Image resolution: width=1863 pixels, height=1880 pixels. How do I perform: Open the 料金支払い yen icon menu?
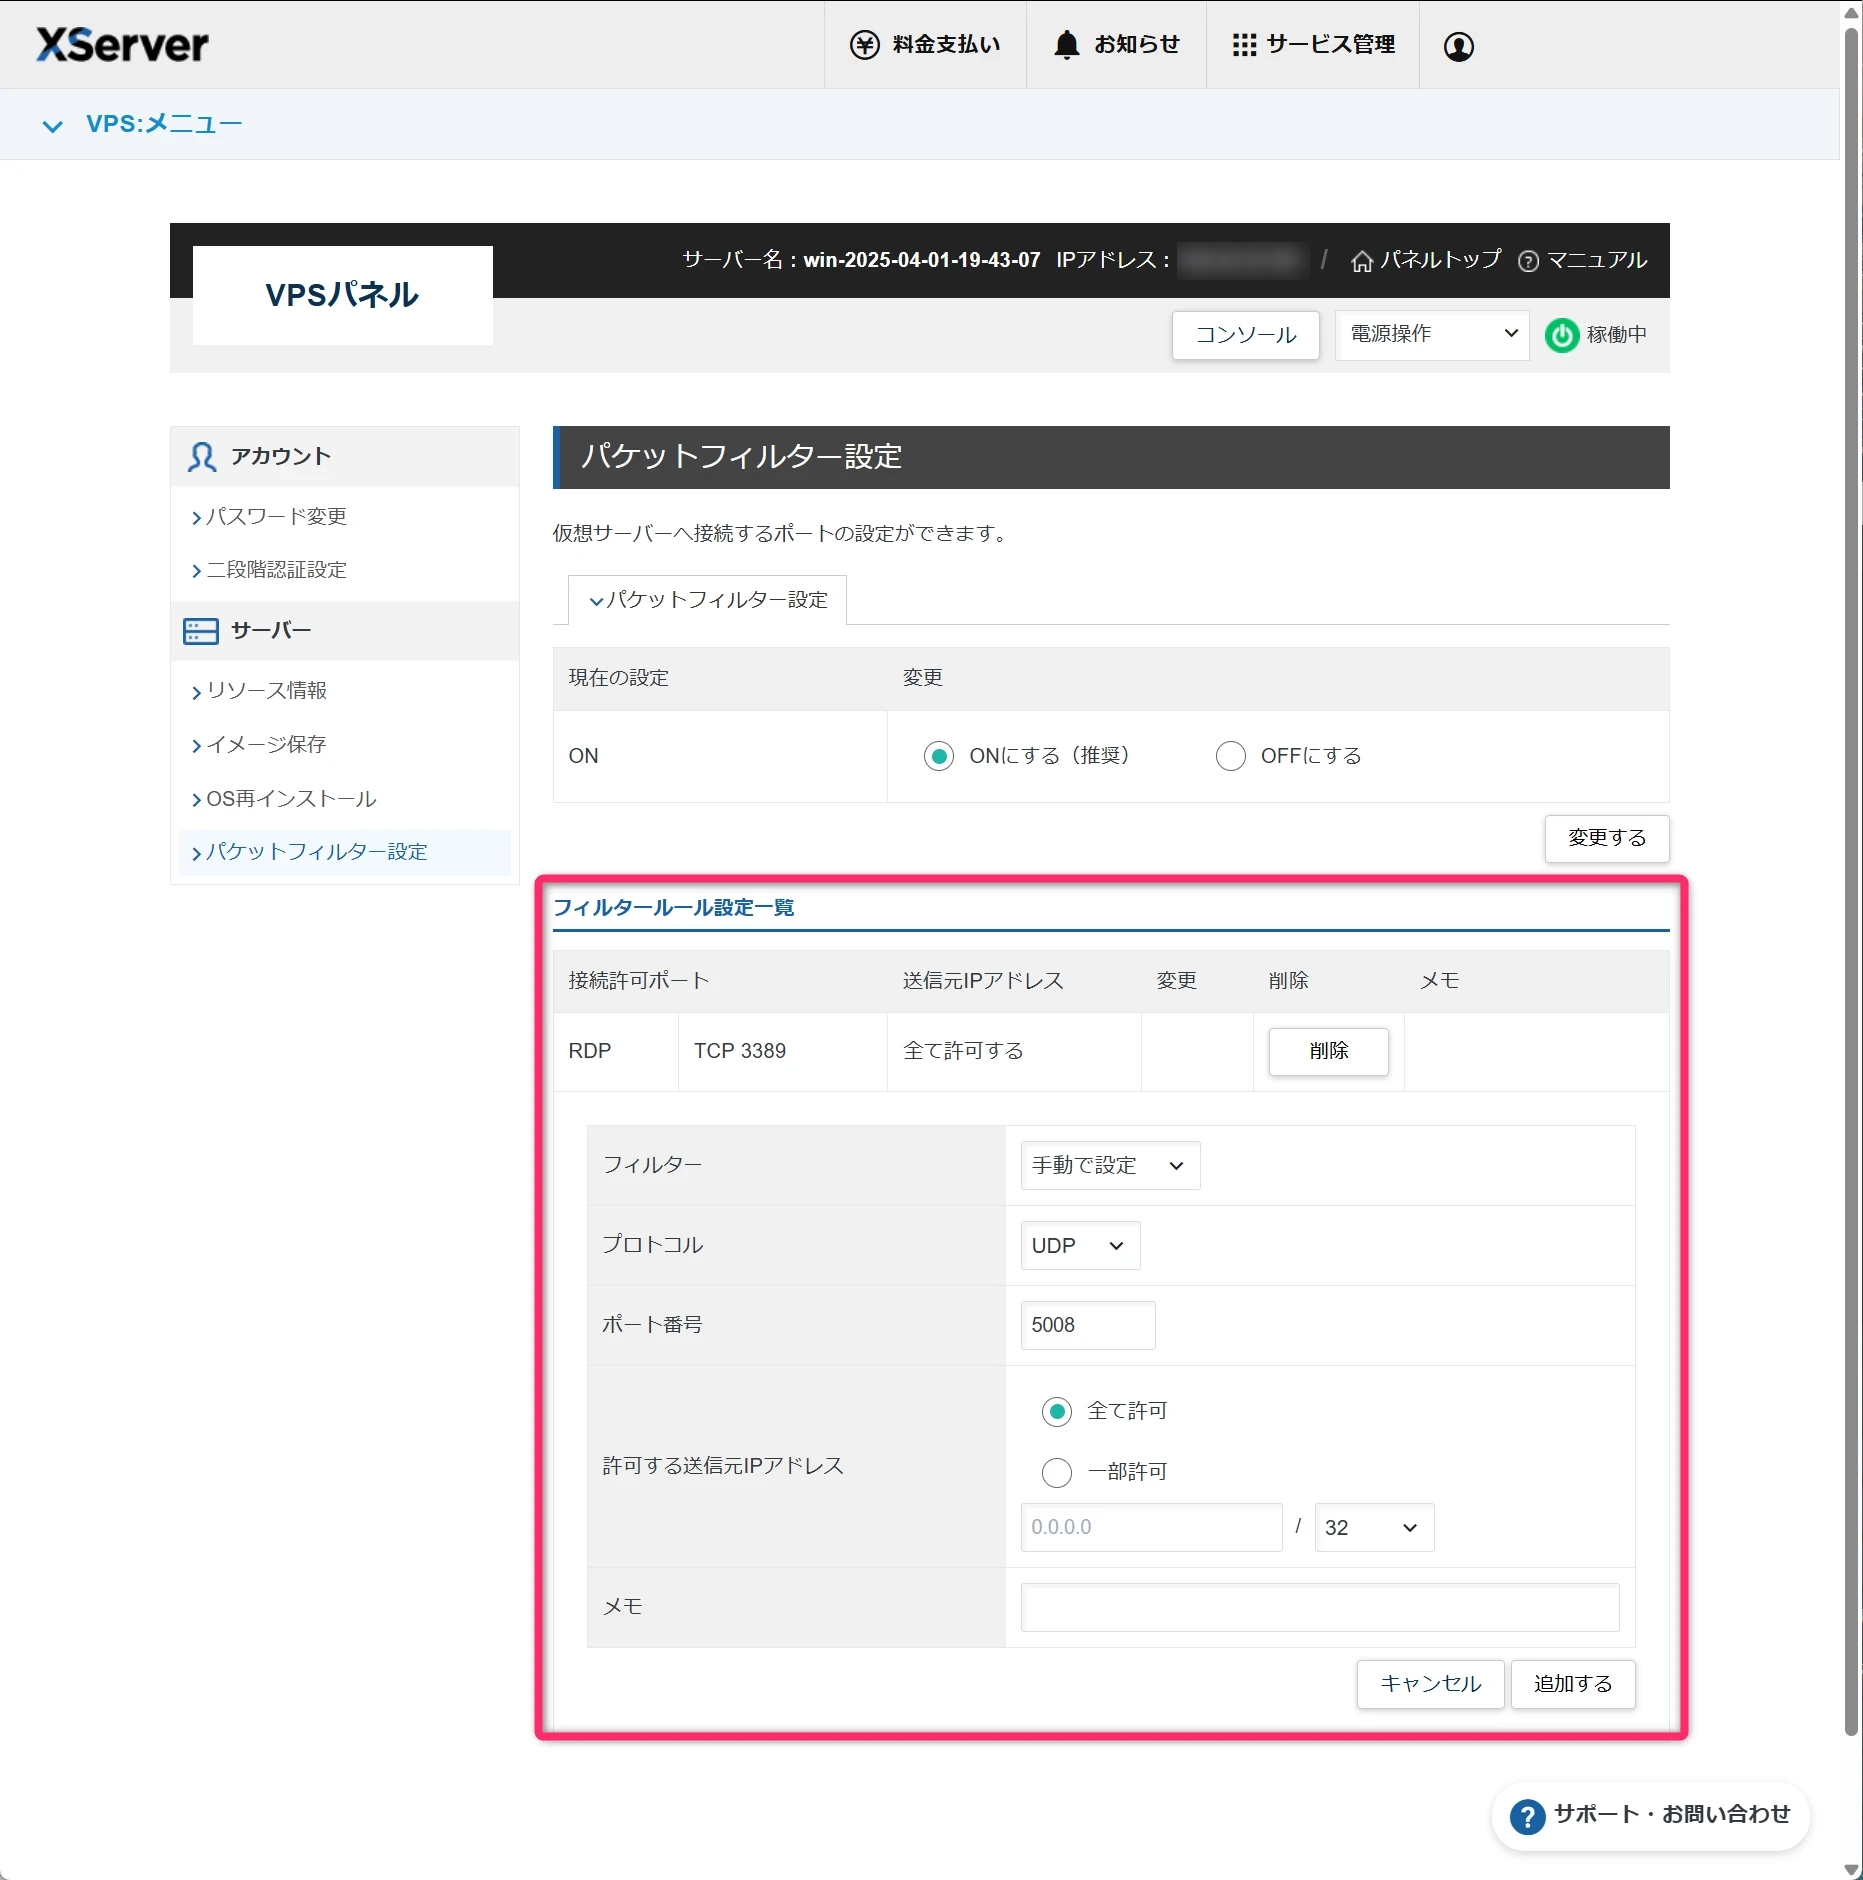[x=925, y=45]
